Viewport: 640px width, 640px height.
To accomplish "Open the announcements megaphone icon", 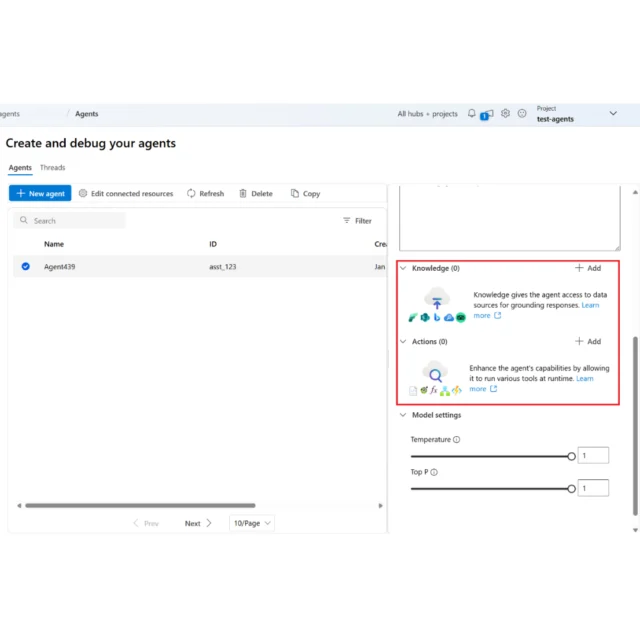I will [487, 114].
